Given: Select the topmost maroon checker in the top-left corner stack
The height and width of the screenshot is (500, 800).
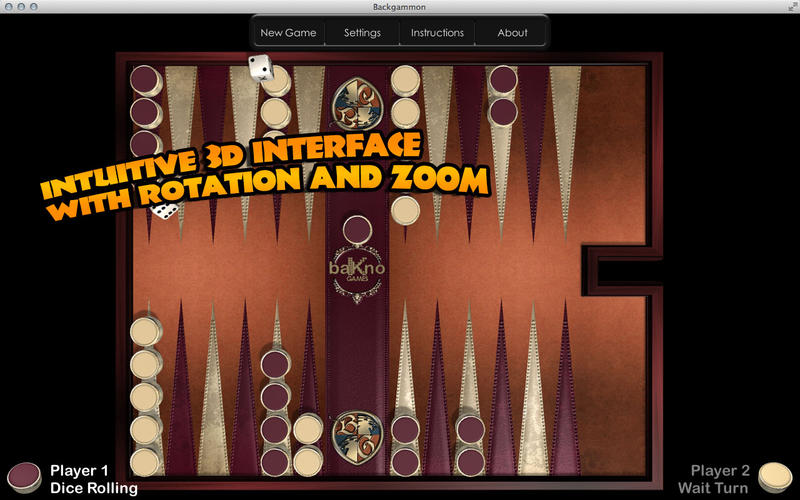Looking at the screenshot, I should click(x=145, y=80).
